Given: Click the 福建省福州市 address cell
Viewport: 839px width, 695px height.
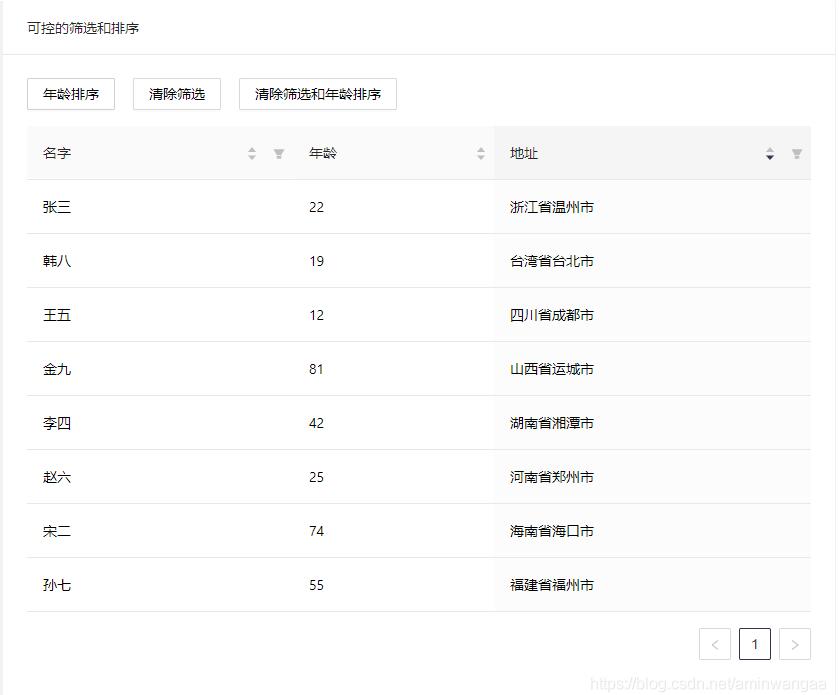Looking at the screenshot, I should [x=552, y=585].
